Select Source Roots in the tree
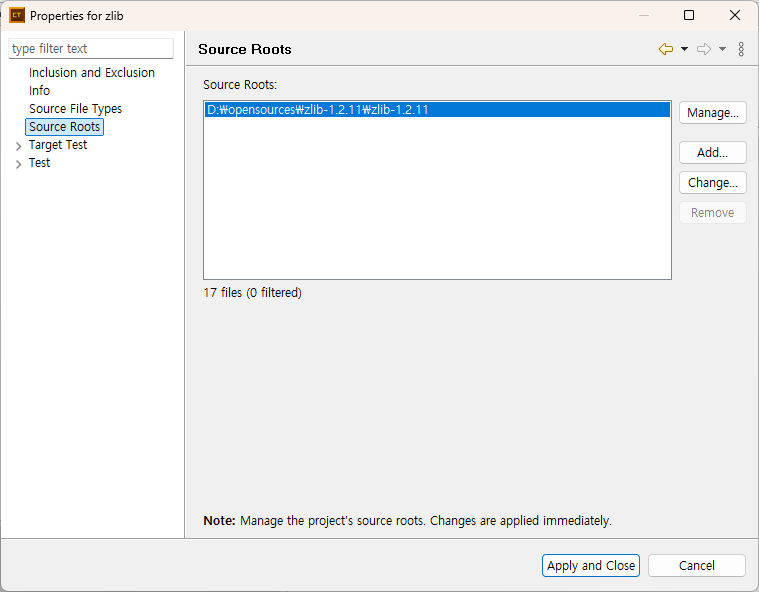This screenshot has width=759, height=592. click(65, 127)
